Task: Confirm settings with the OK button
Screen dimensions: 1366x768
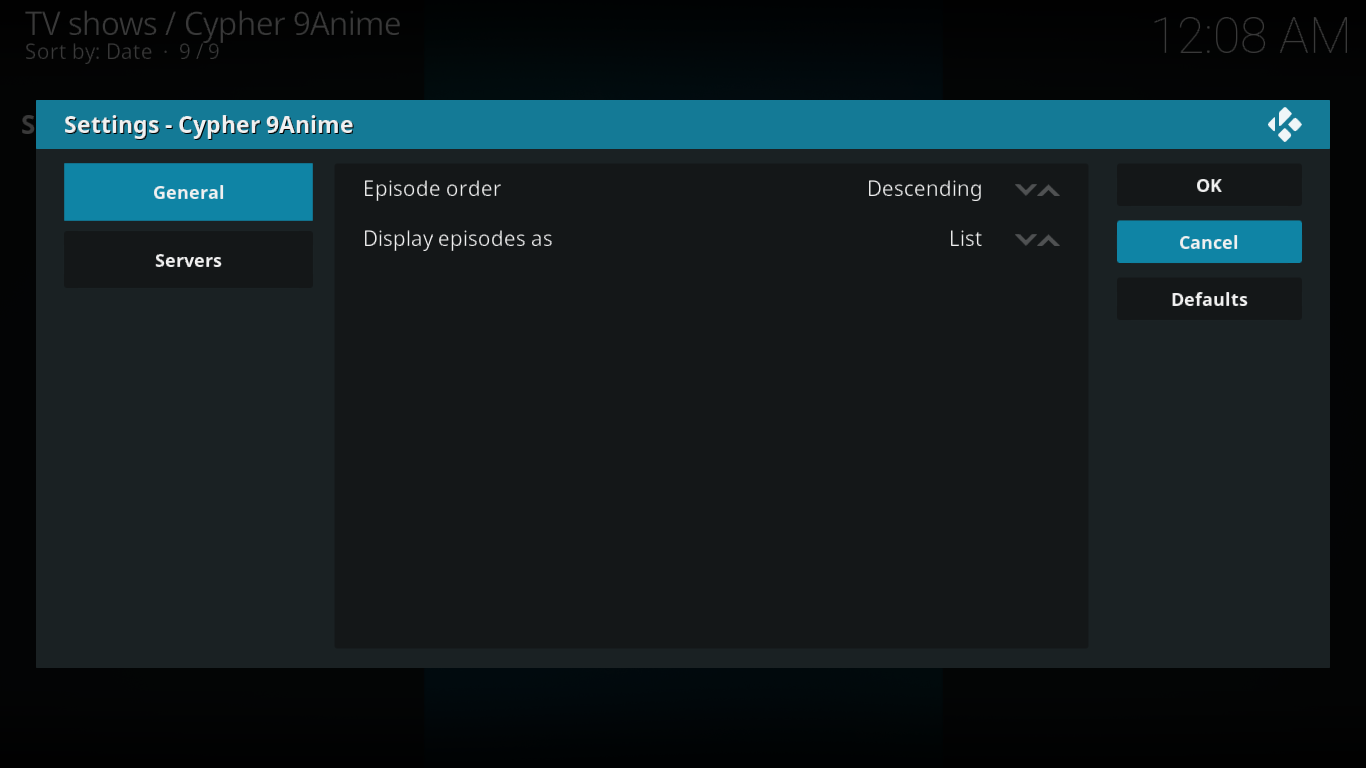Action: (x=1209, y=185)
